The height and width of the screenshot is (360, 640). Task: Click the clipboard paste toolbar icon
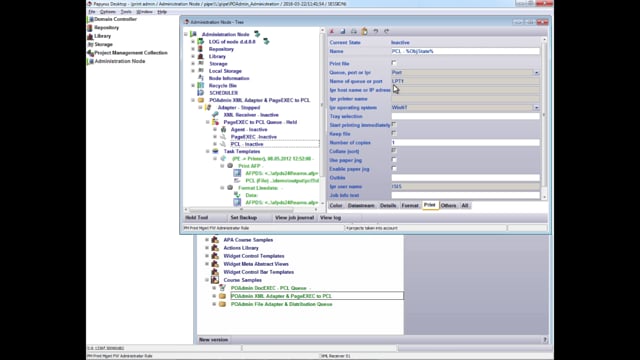[364, 31]
